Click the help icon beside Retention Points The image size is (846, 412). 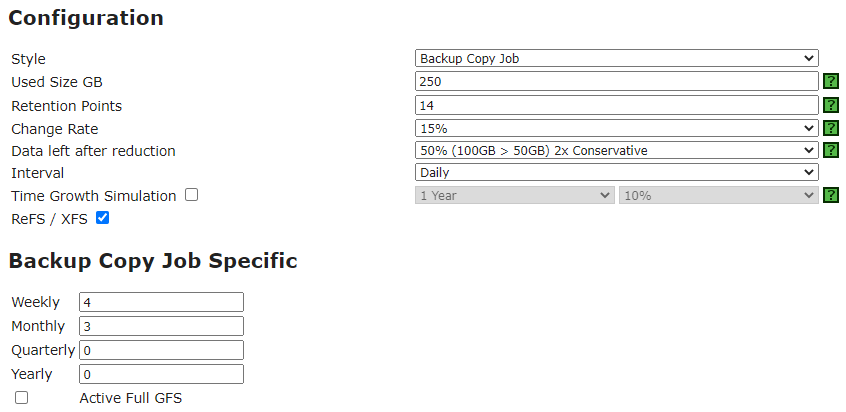(831, 105)
